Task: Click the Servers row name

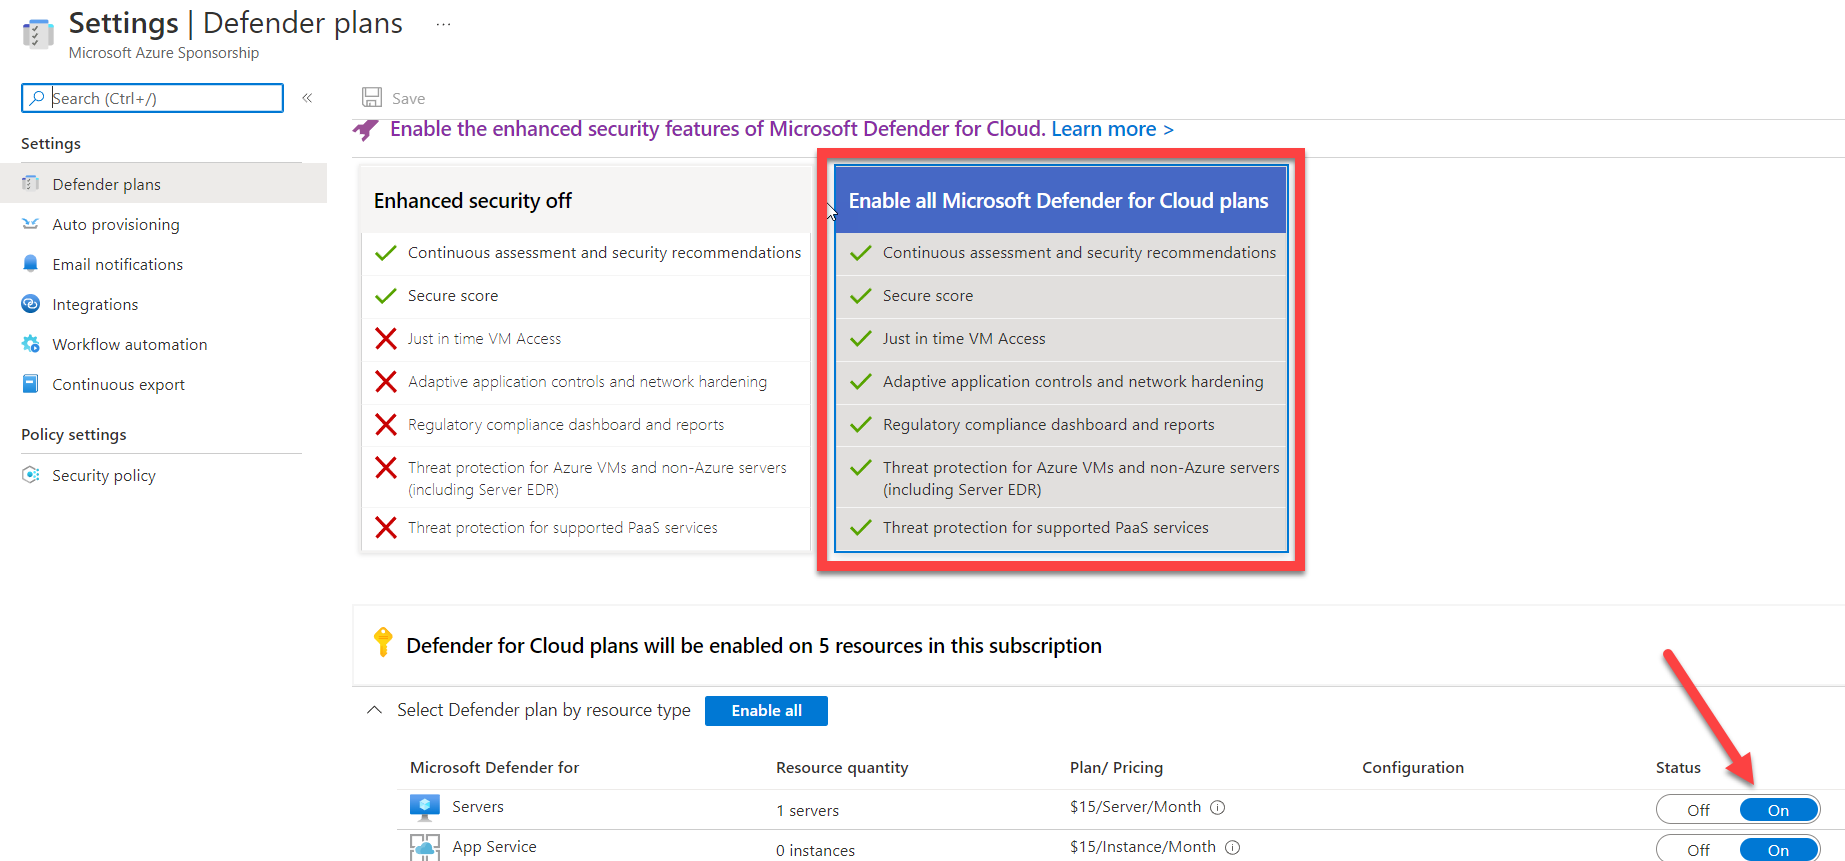Action: point(478,807)
